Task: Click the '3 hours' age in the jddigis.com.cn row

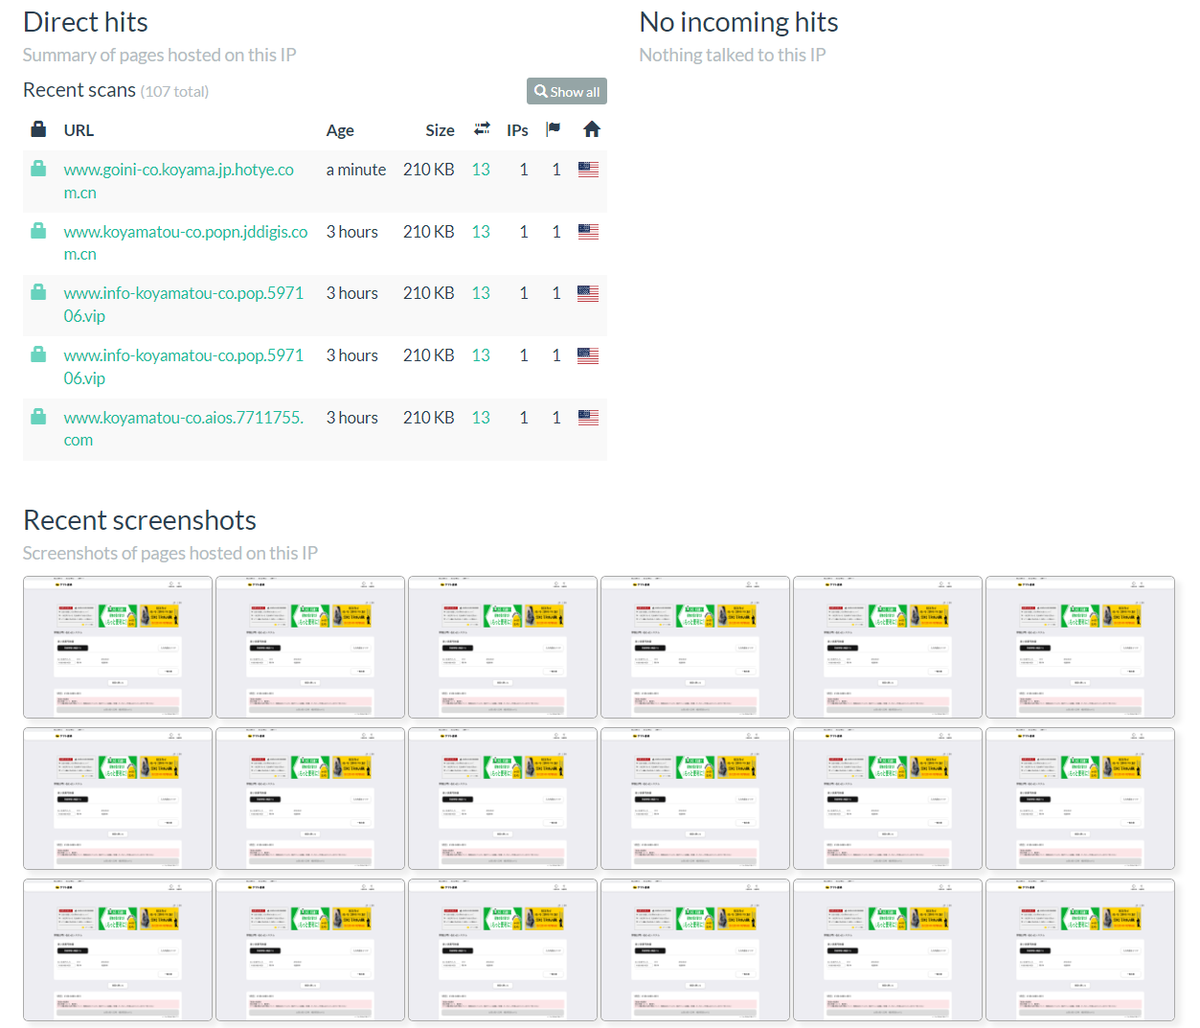Action: 352,232
